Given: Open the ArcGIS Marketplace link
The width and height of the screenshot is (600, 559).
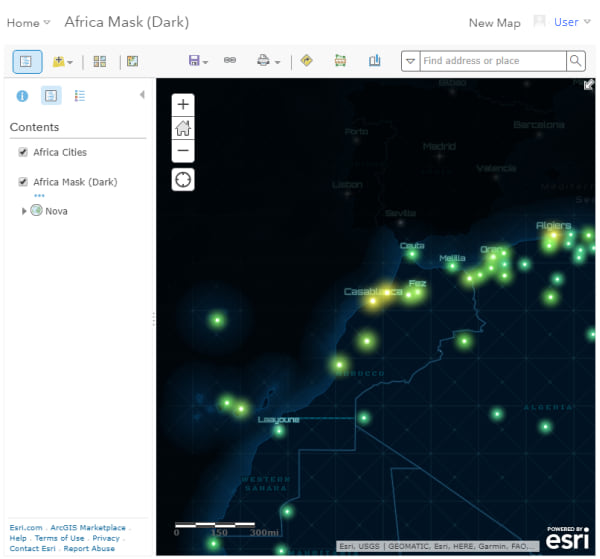Looking at the screenshot, I should [x=88, y=528].
